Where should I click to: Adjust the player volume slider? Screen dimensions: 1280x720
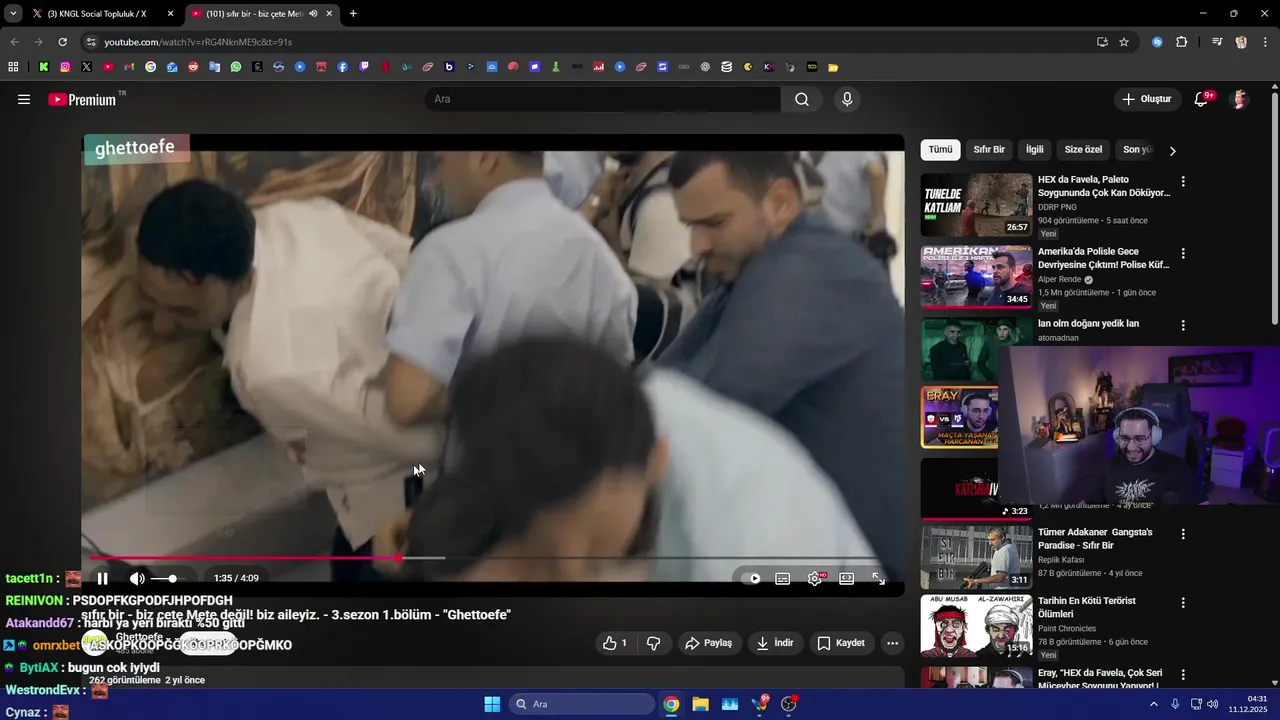click(x=166, y=578)
